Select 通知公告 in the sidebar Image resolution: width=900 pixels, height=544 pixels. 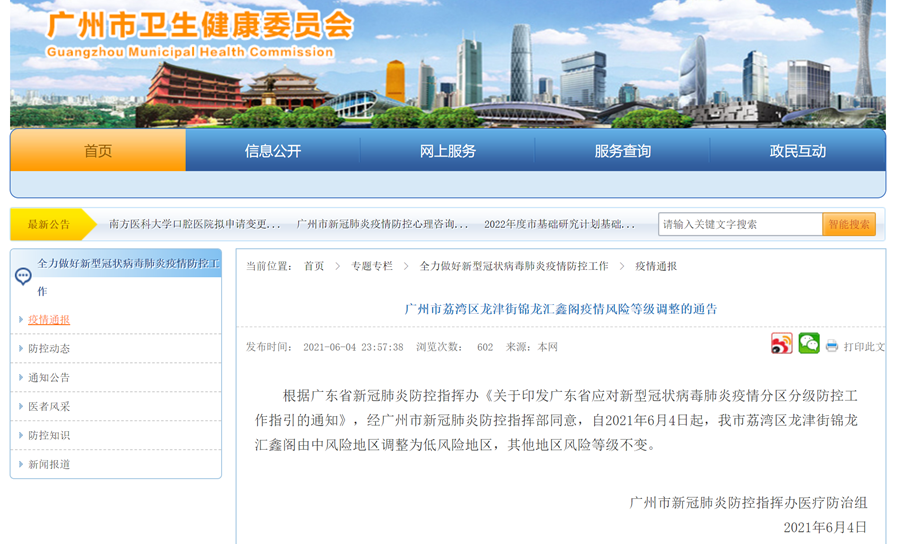[49, 377]
